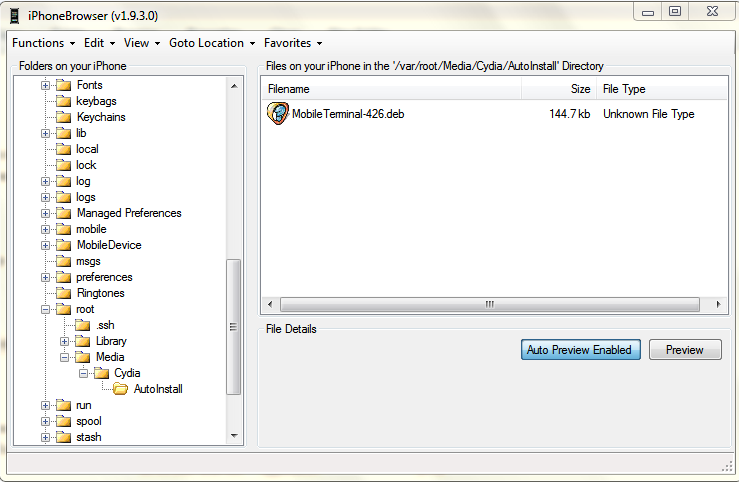Click the open AutoInstall folder icon
The image size is (739, 482).
[x=121, y=389]
